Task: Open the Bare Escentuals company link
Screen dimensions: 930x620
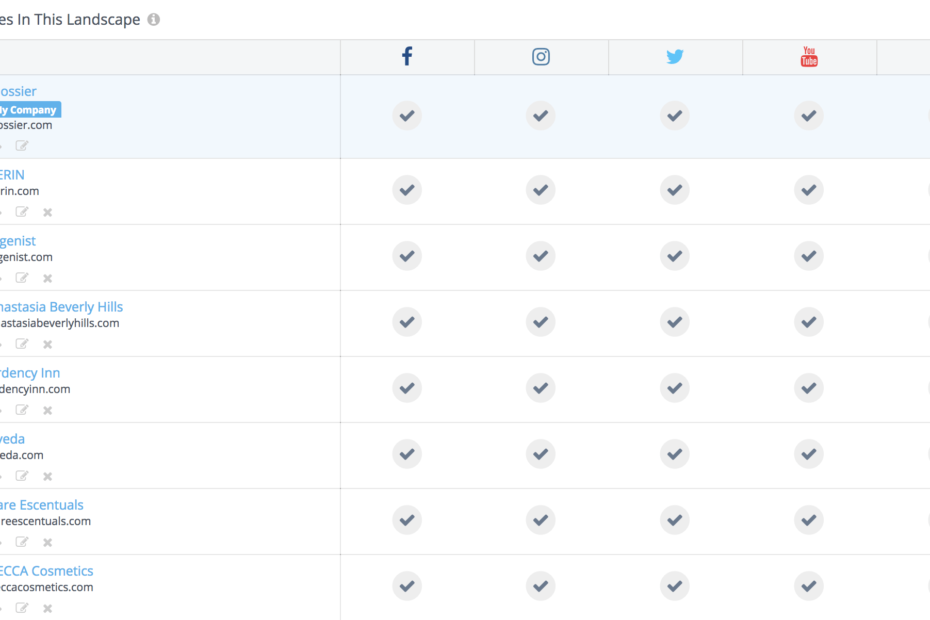Action: [42, 505]
